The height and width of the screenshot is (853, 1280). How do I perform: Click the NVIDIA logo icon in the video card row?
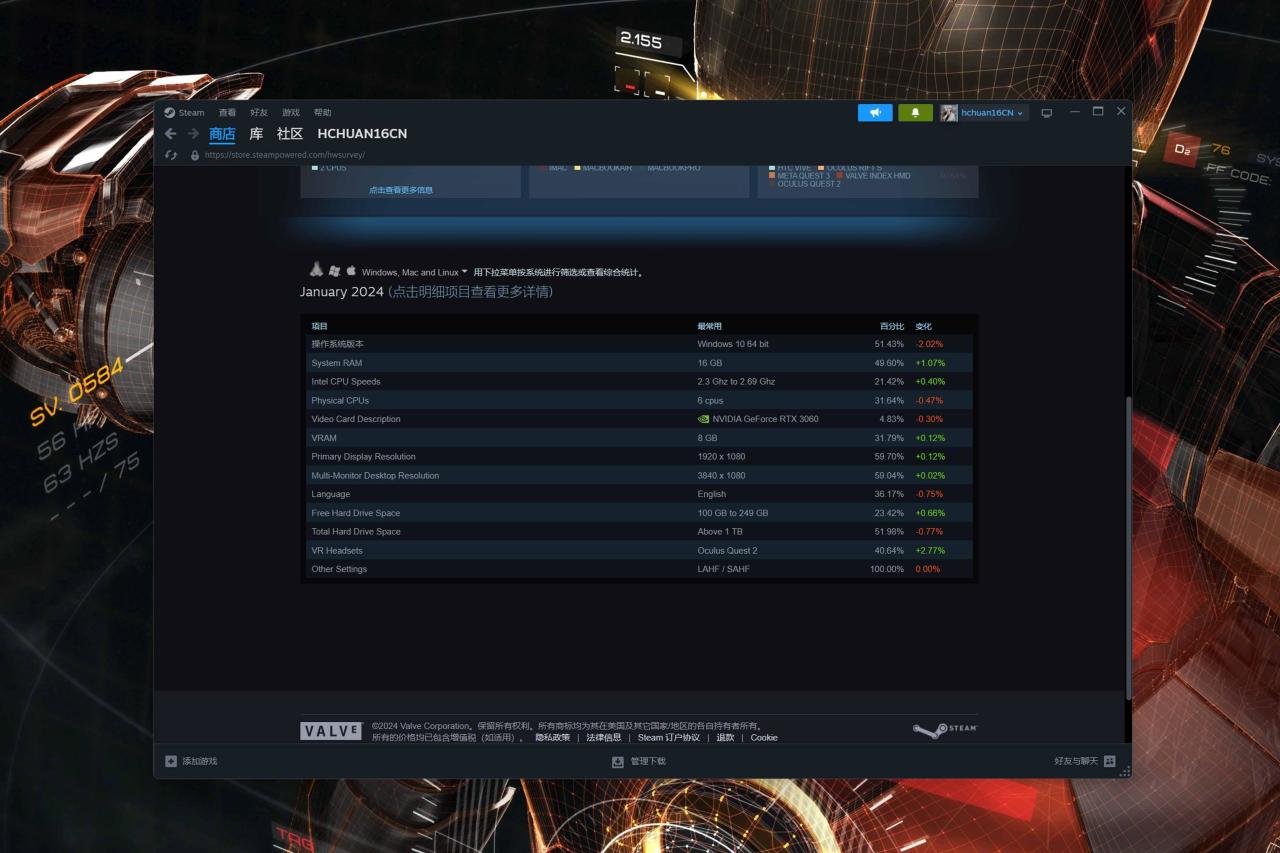pos(703,419)
